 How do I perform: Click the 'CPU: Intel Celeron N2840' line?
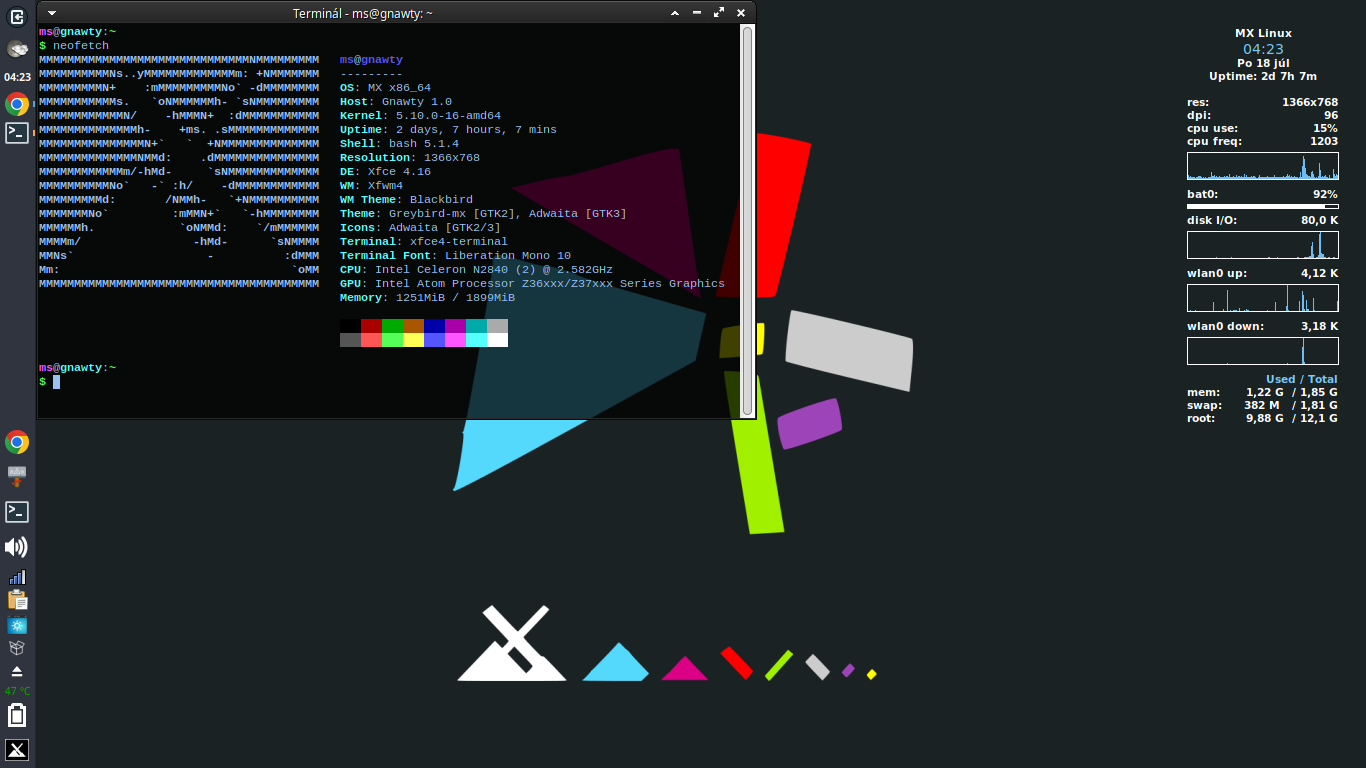[476, 270]
